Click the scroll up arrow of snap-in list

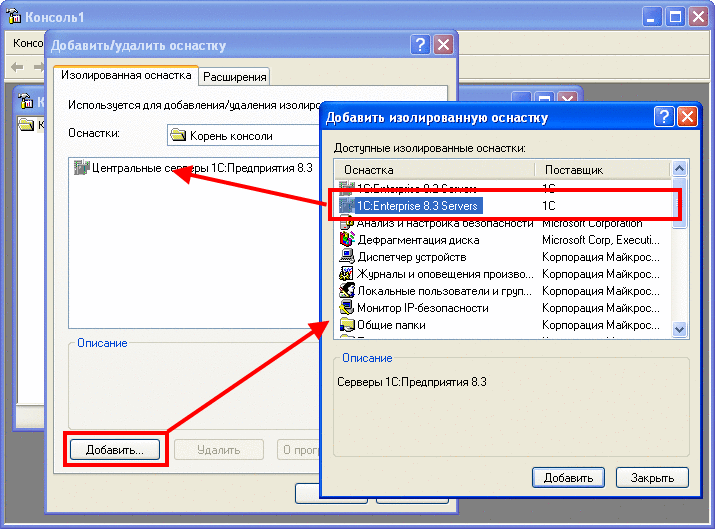point(679,168)
